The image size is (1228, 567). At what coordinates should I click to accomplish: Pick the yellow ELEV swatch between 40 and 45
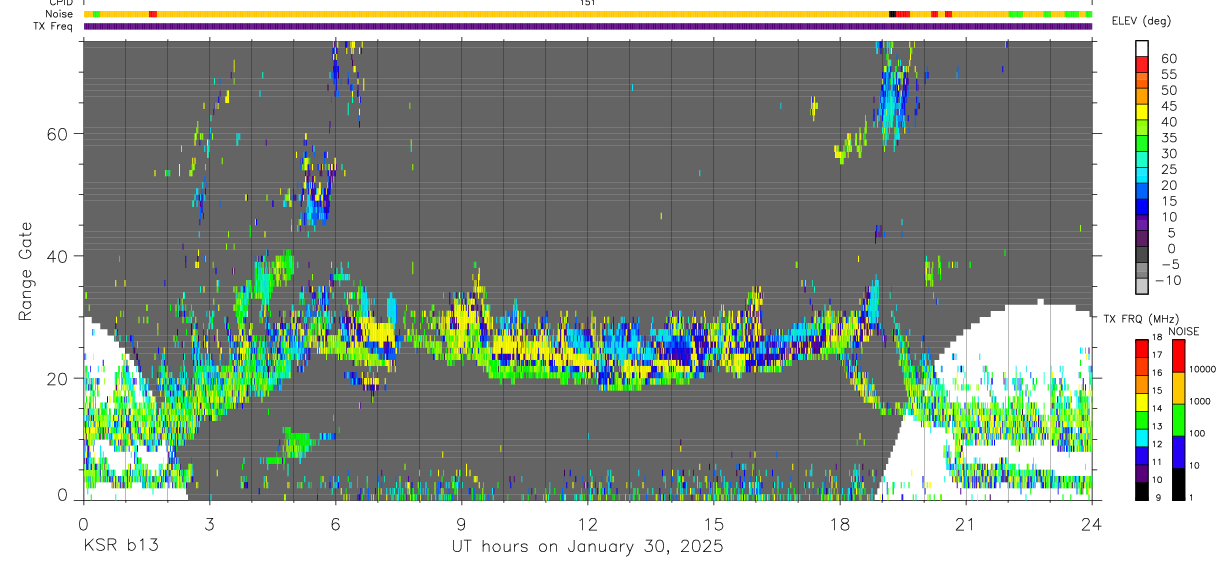pyautogui.click(x=1142, y=113)
